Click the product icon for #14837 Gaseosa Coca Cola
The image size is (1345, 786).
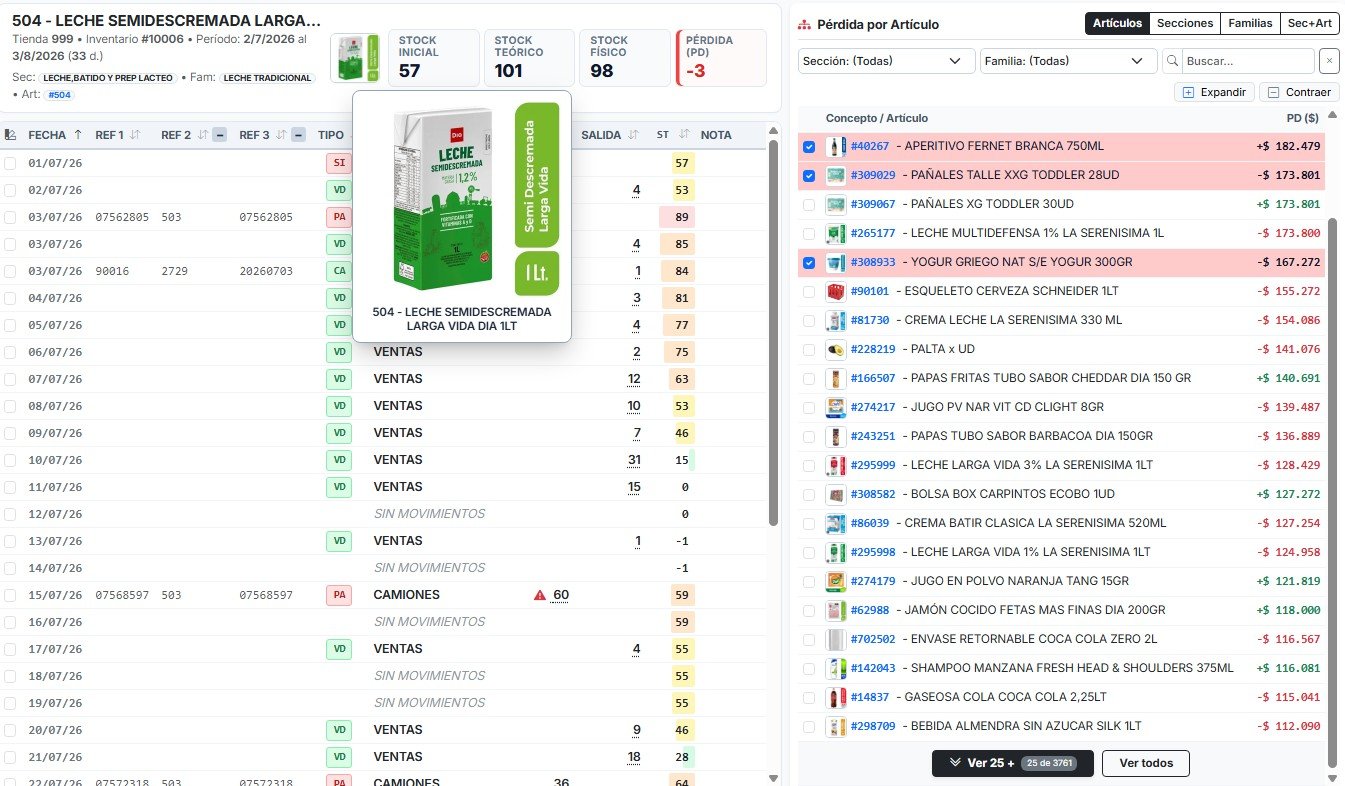click(836, 697)
